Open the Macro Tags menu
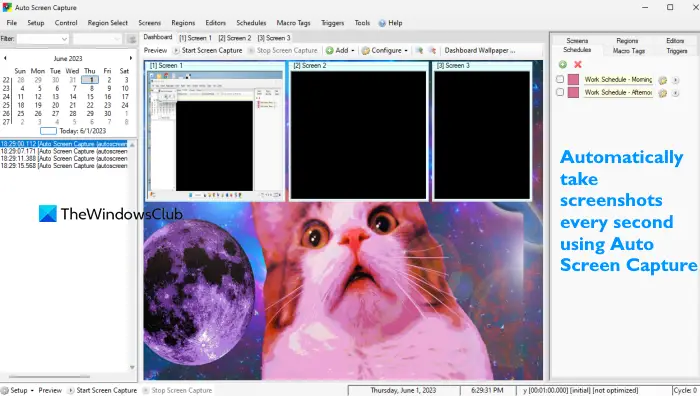 293,23
